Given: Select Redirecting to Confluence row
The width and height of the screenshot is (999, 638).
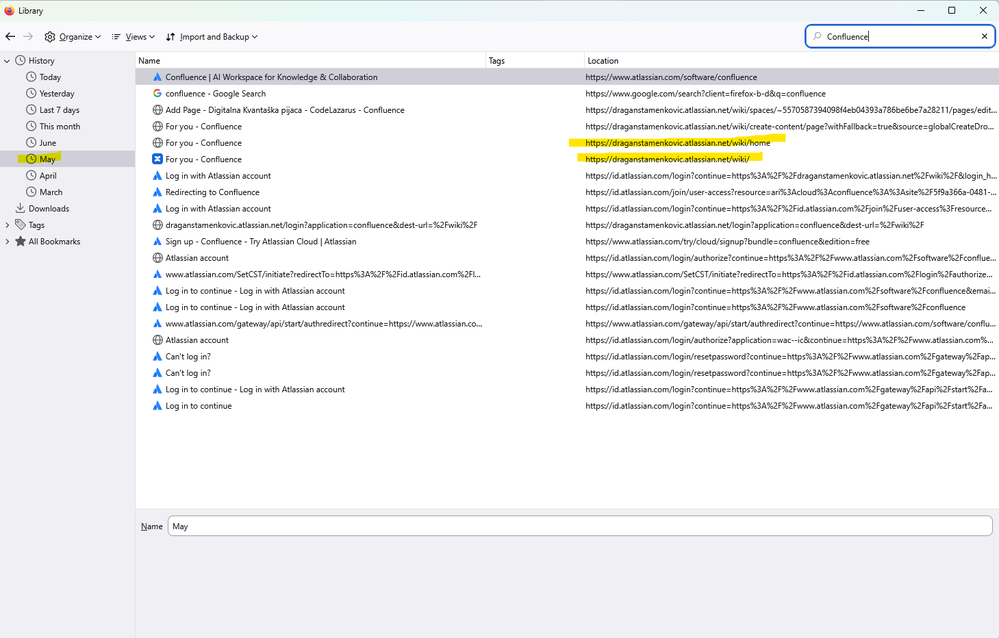Looking at the screenshot, I should [x=567, y=192].
